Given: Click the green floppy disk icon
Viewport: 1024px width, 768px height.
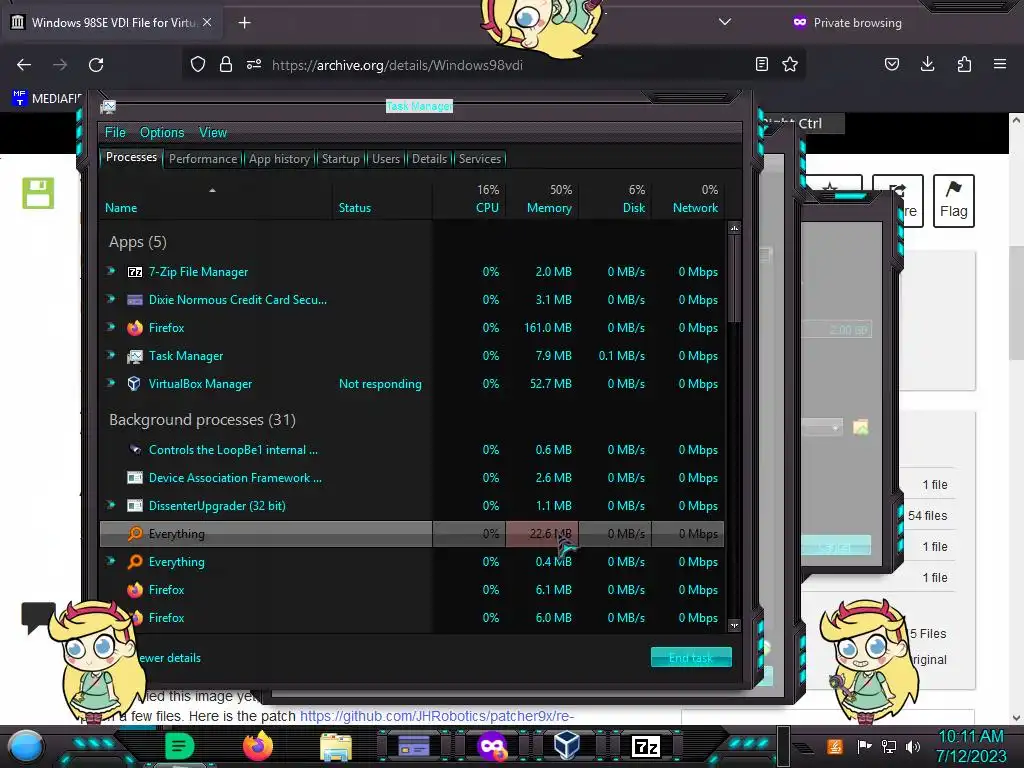Looking at the screenshot, I should coord(38,193).
